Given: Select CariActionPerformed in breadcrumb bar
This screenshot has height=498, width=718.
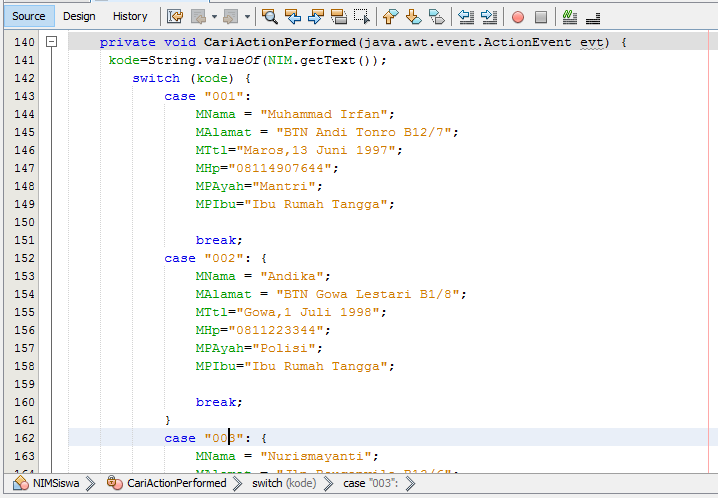Looking at the screenshot, I should pos(177,483).
